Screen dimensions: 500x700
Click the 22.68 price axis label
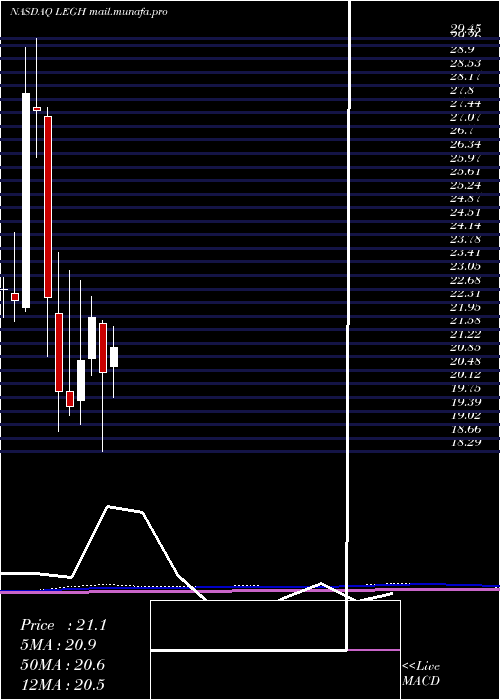pyautogui.click(x=465, y=280)
